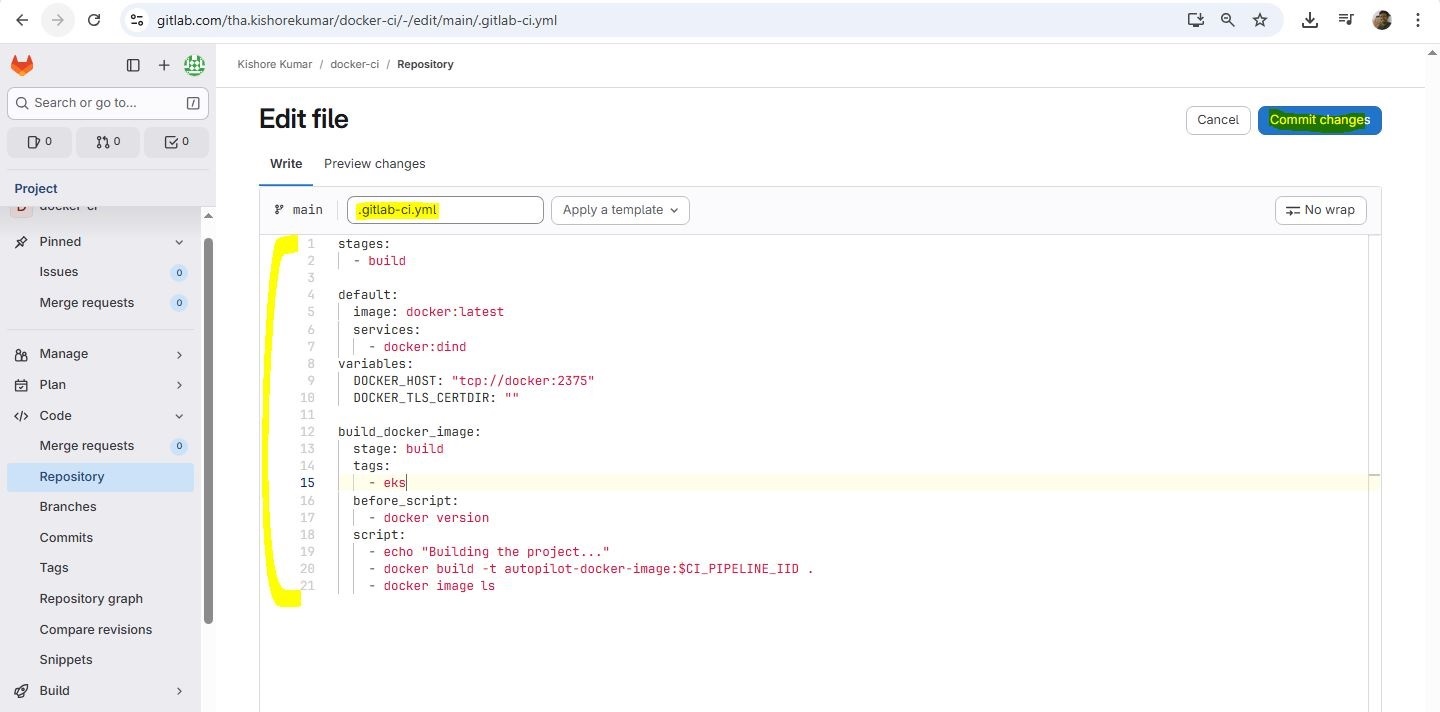
Task: Click the .gitlab-ci.yml filename field
Action: pyautogui.click(x=445, y=210)
